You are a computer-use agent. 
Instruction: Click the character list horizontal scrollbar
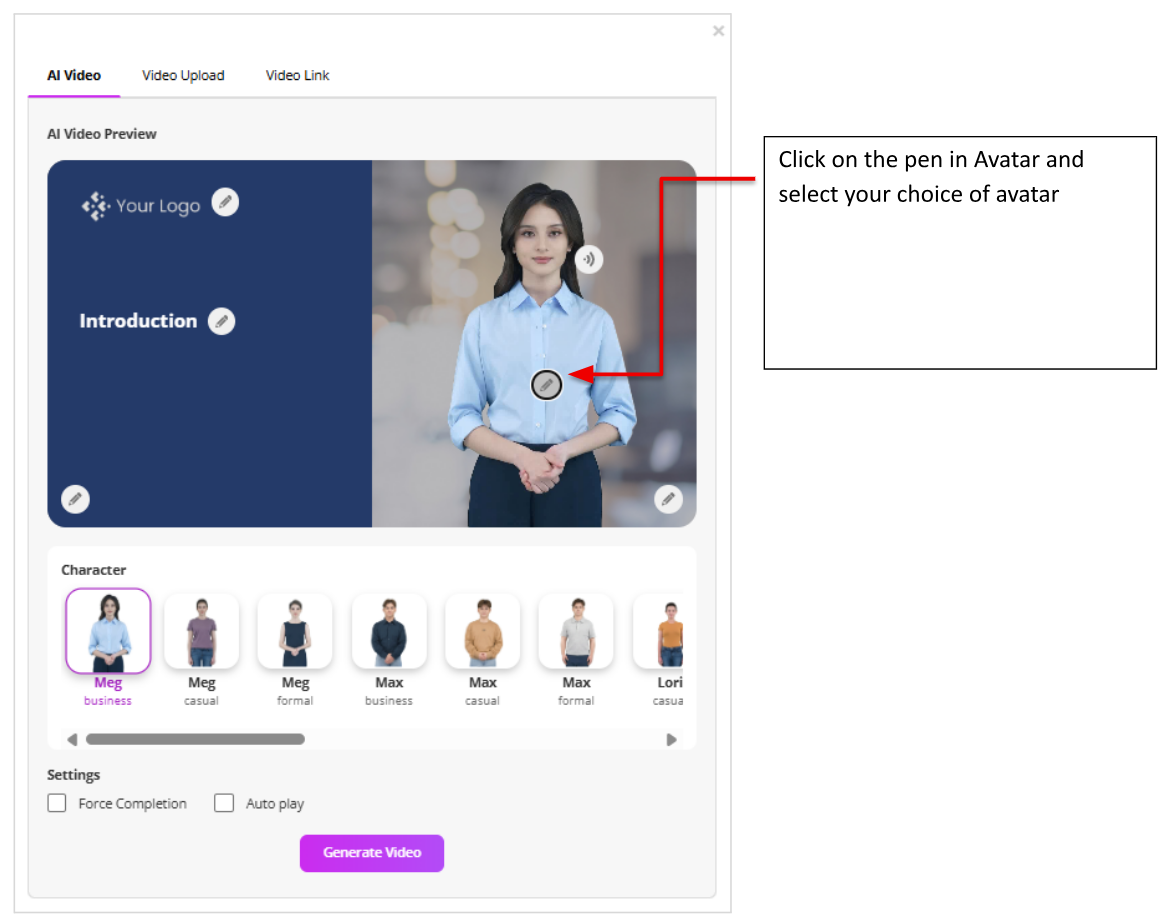coord(195,739)
